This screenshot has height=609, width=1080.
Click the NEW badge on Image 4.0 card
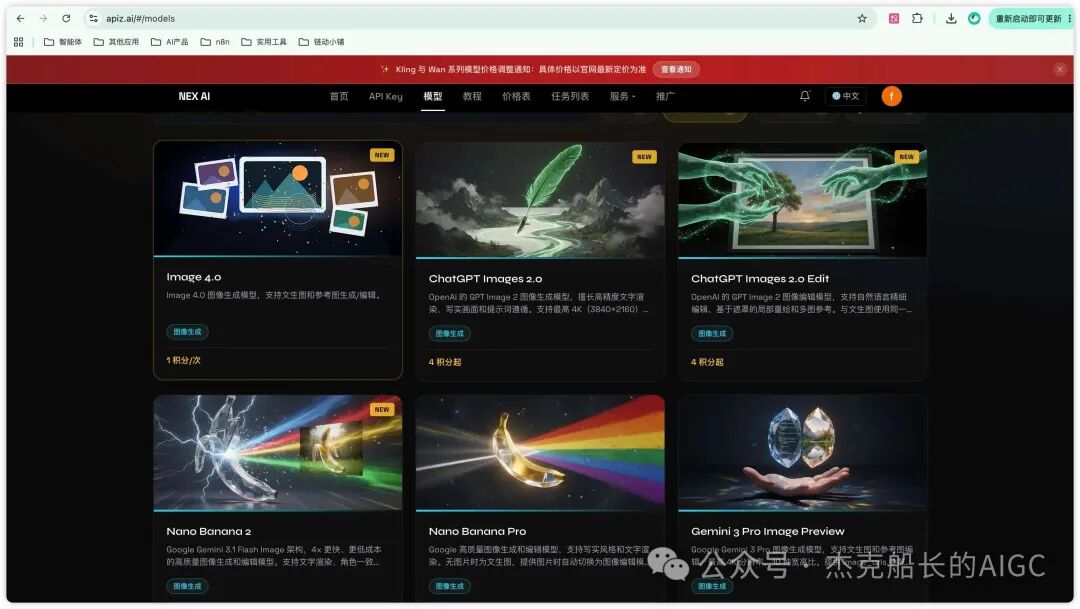382,155
